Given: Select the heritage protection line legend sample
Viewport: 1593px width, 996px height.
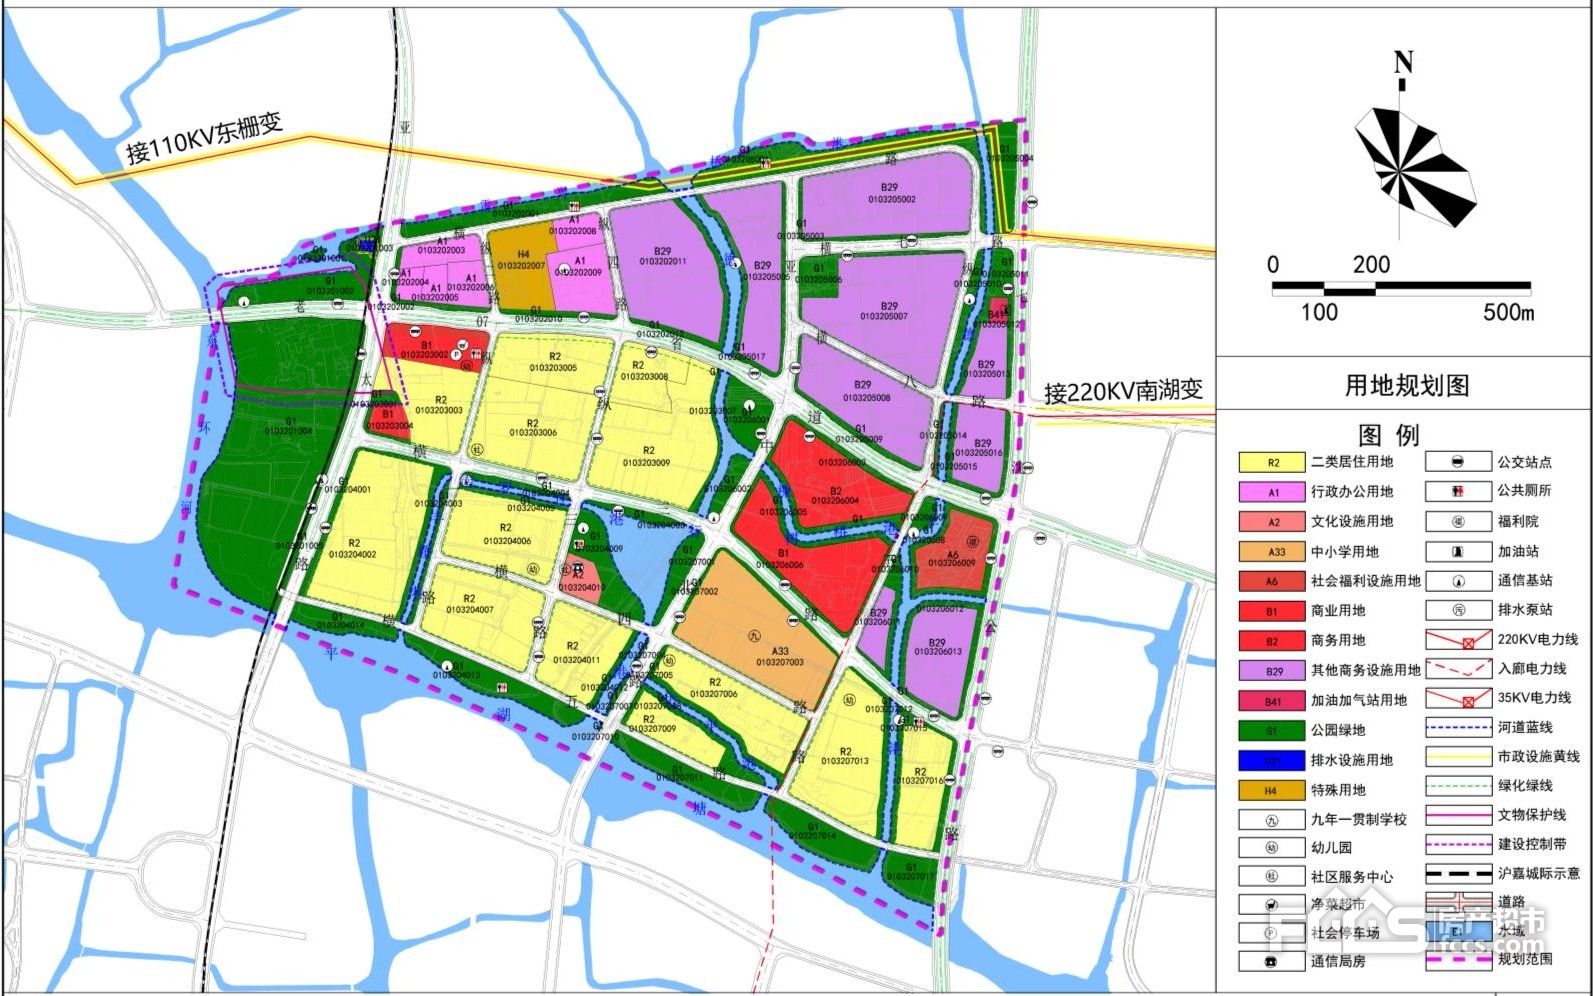Looking at the screenshot, I should [x=1458, y=814].
